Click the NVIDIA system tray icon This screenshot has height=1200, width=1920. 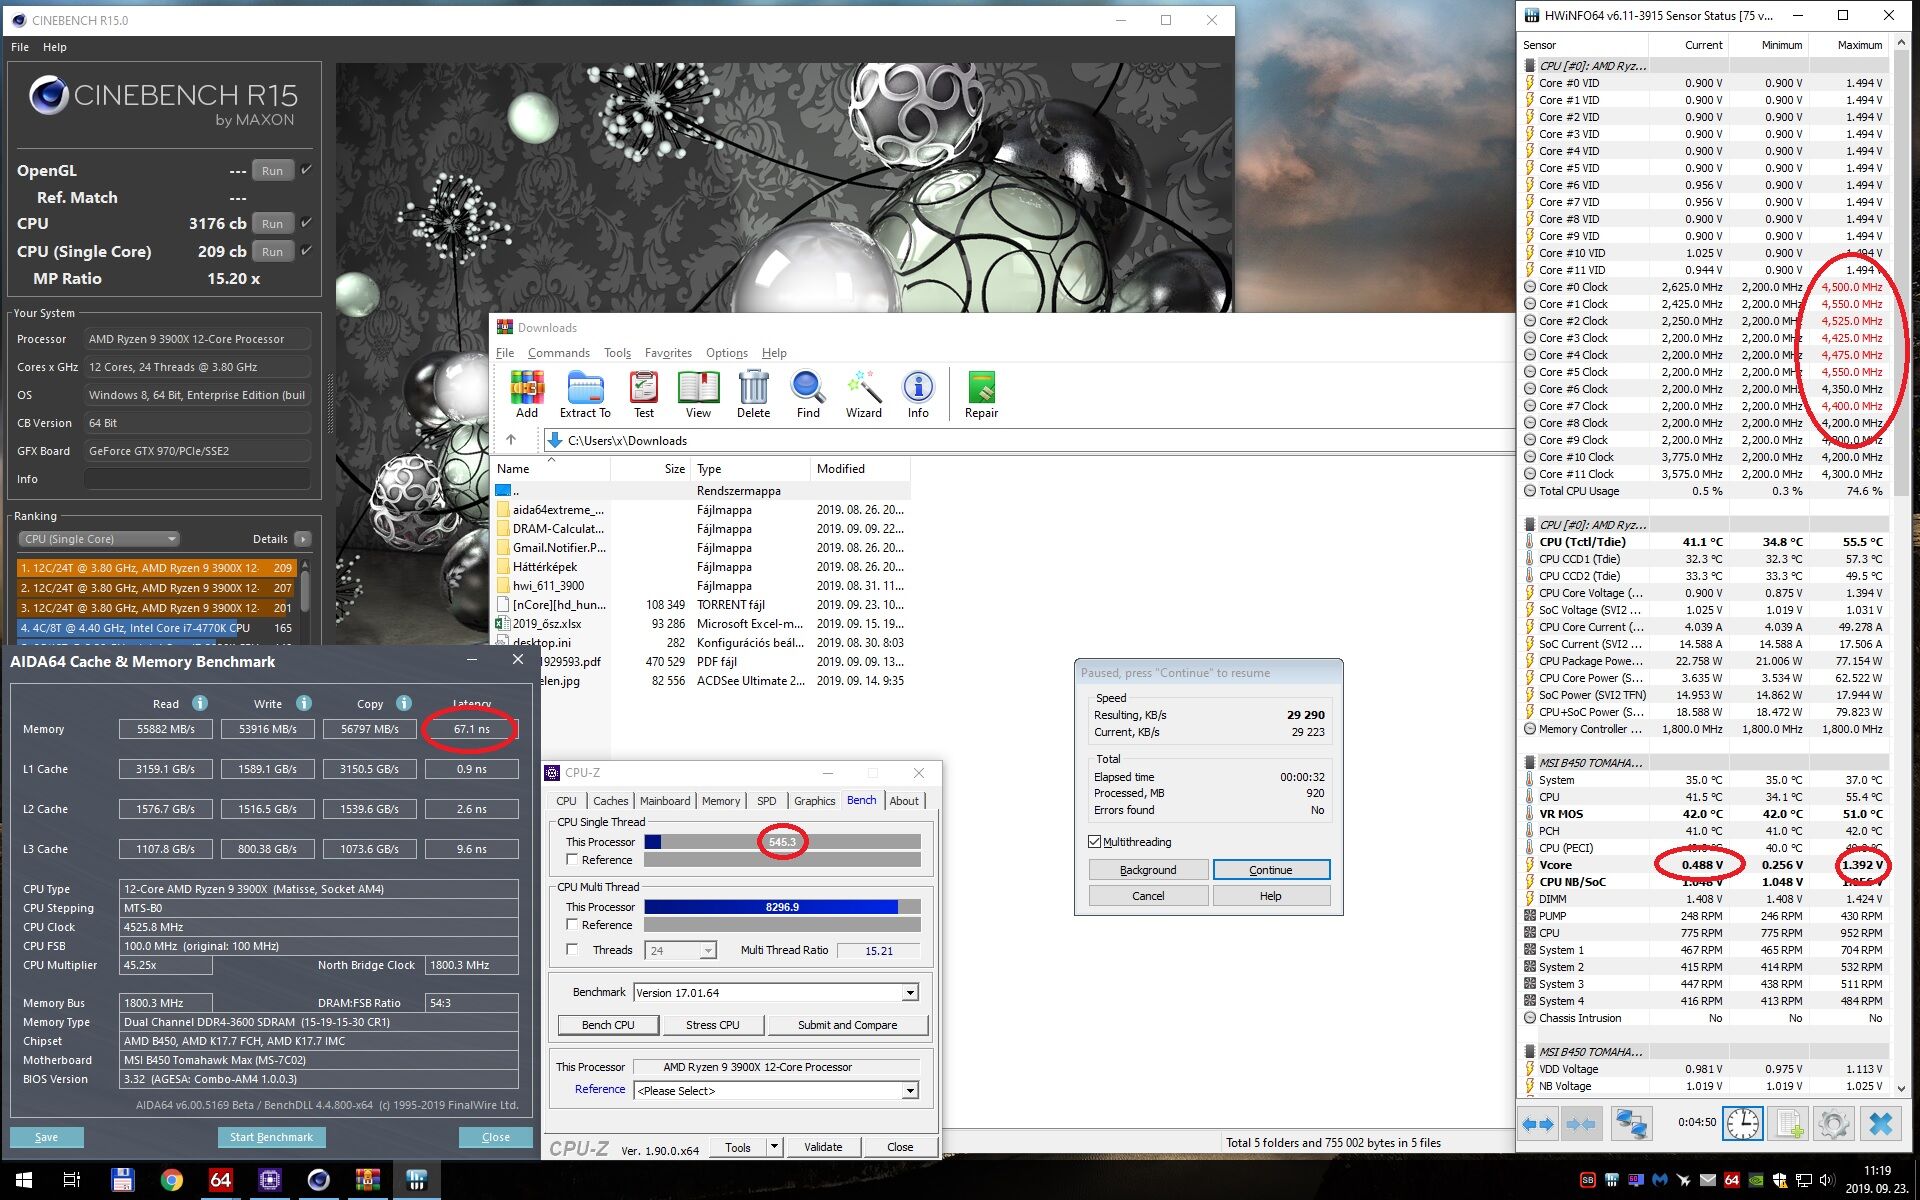1756,1180
